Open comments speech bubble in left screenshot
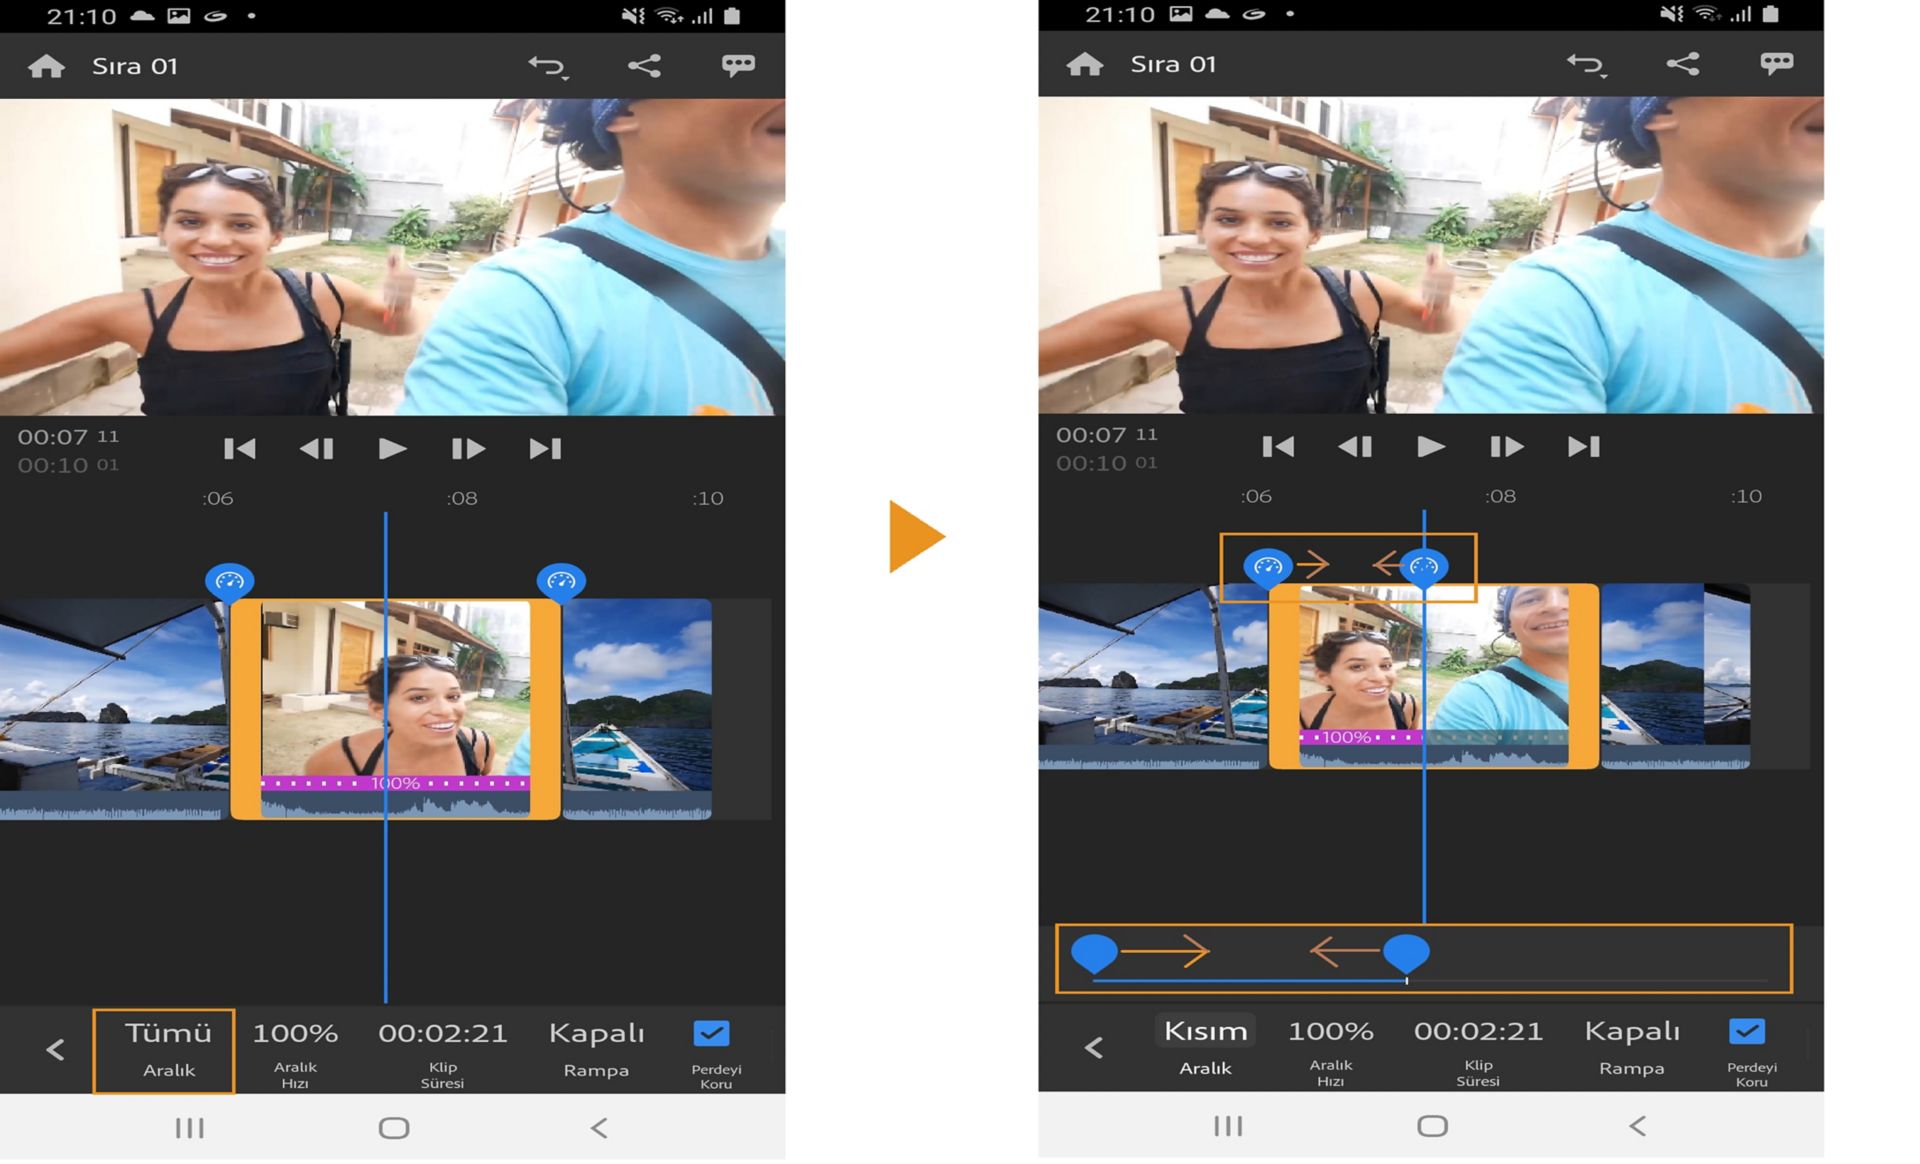 click(x=738, y=66)
